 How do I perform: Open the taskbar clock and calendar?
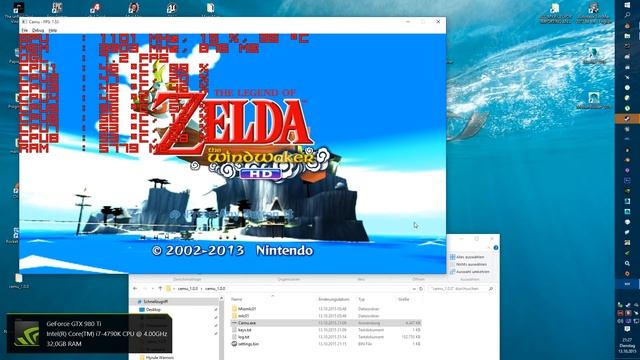point(627,345)
